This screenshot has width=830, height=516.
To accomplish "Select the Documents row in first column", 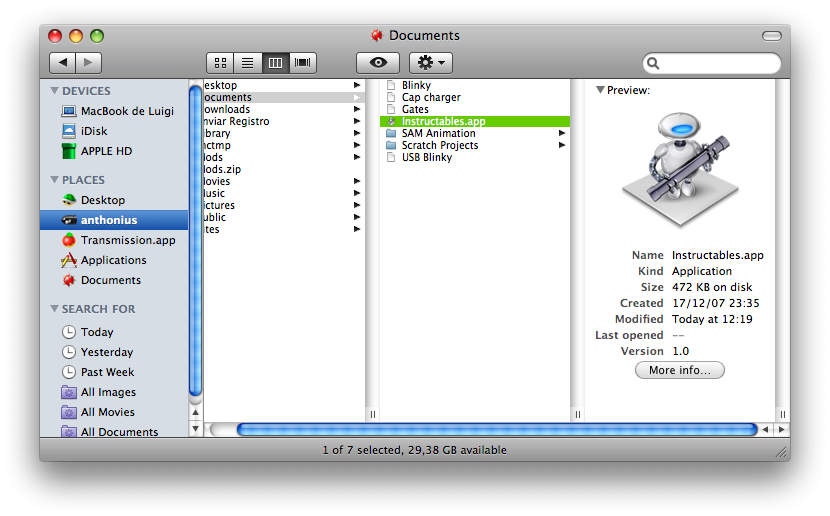I will tap(284, 97).
